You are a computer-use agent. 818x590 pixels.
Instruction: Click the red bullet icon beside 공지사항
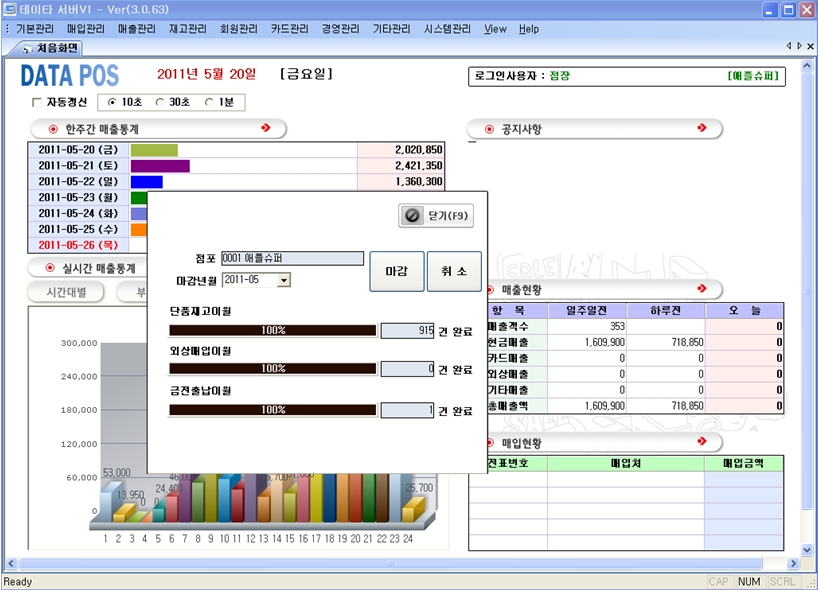pos(489,129)
